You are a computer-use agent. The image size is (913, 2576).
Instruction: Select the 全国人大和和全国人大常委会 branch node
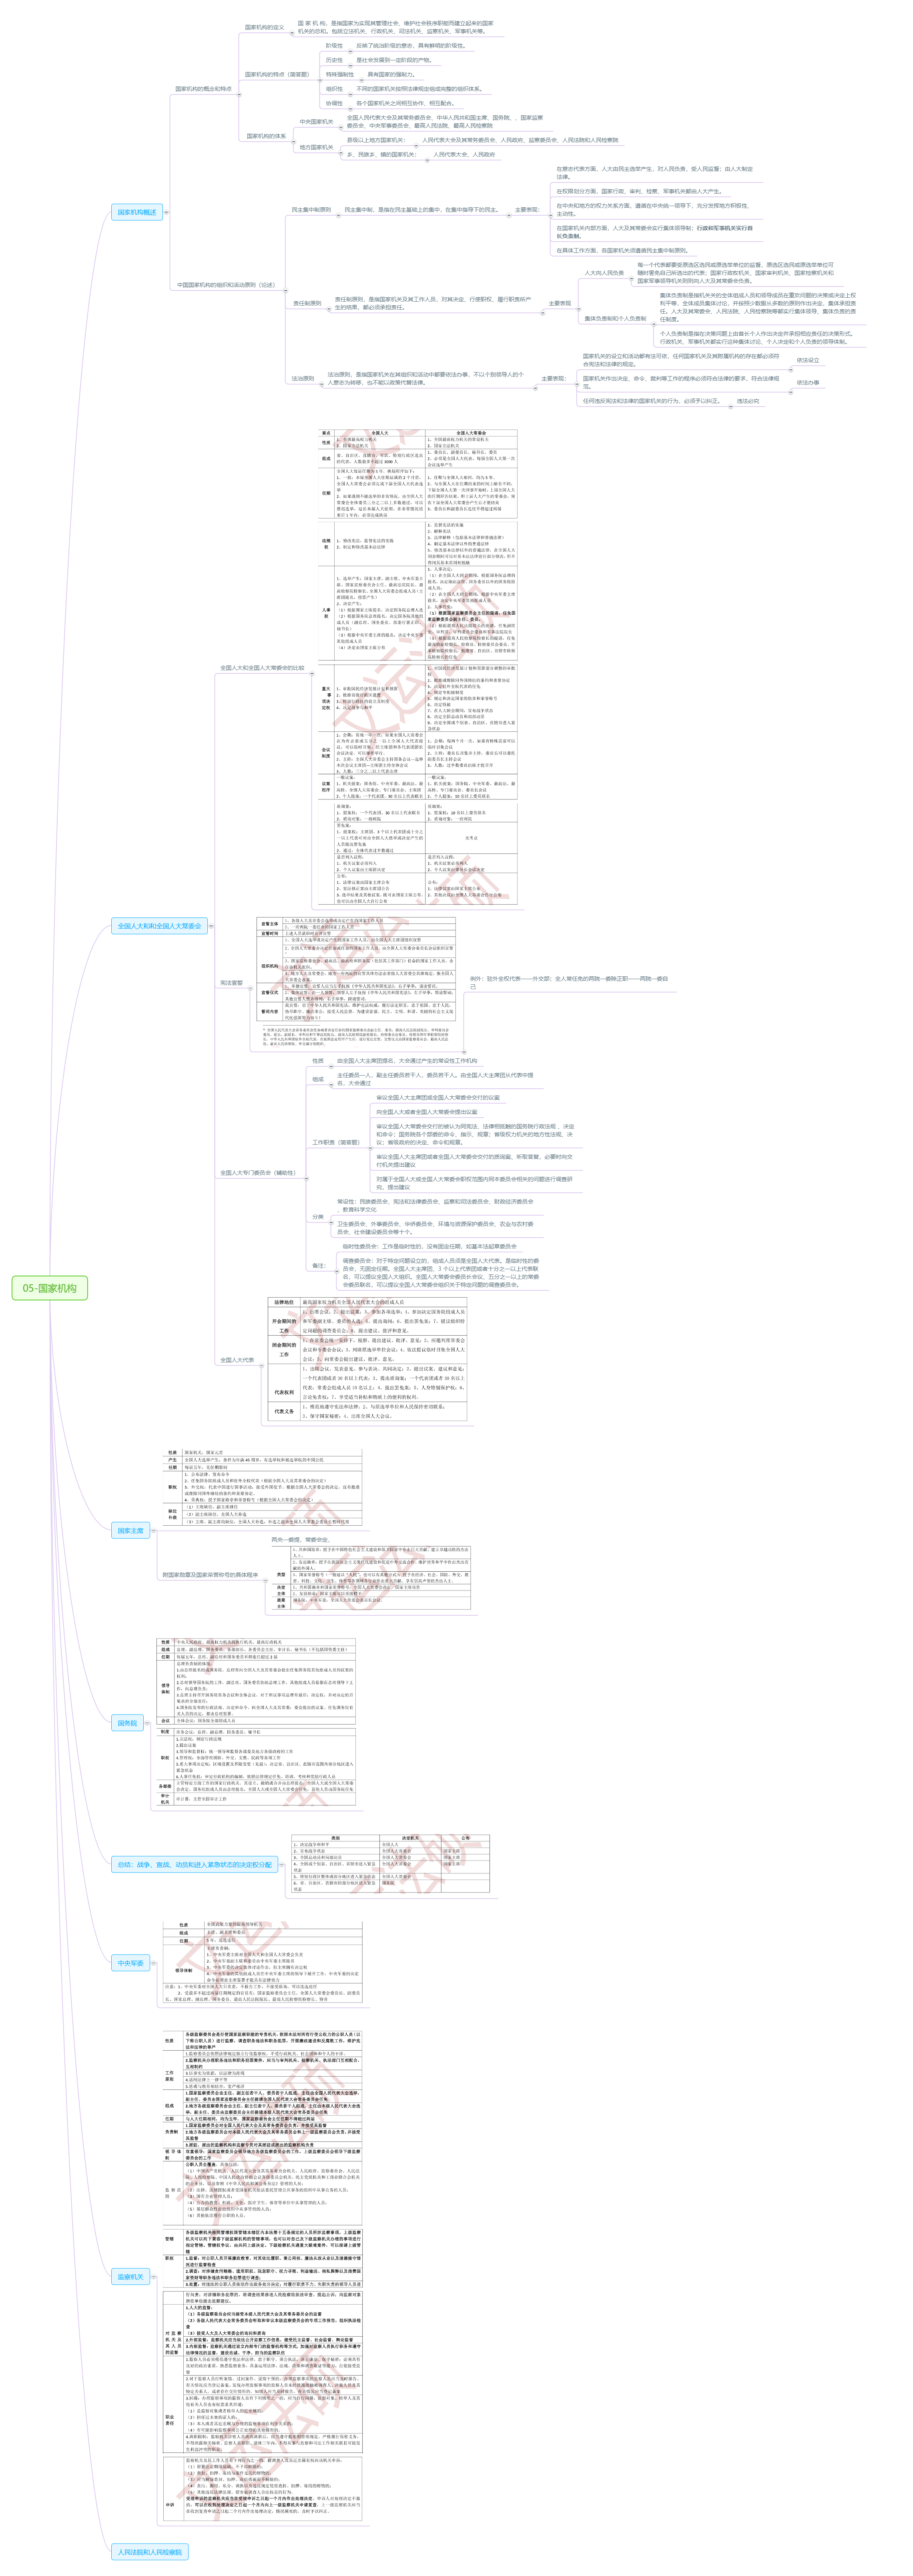(159, 926)
